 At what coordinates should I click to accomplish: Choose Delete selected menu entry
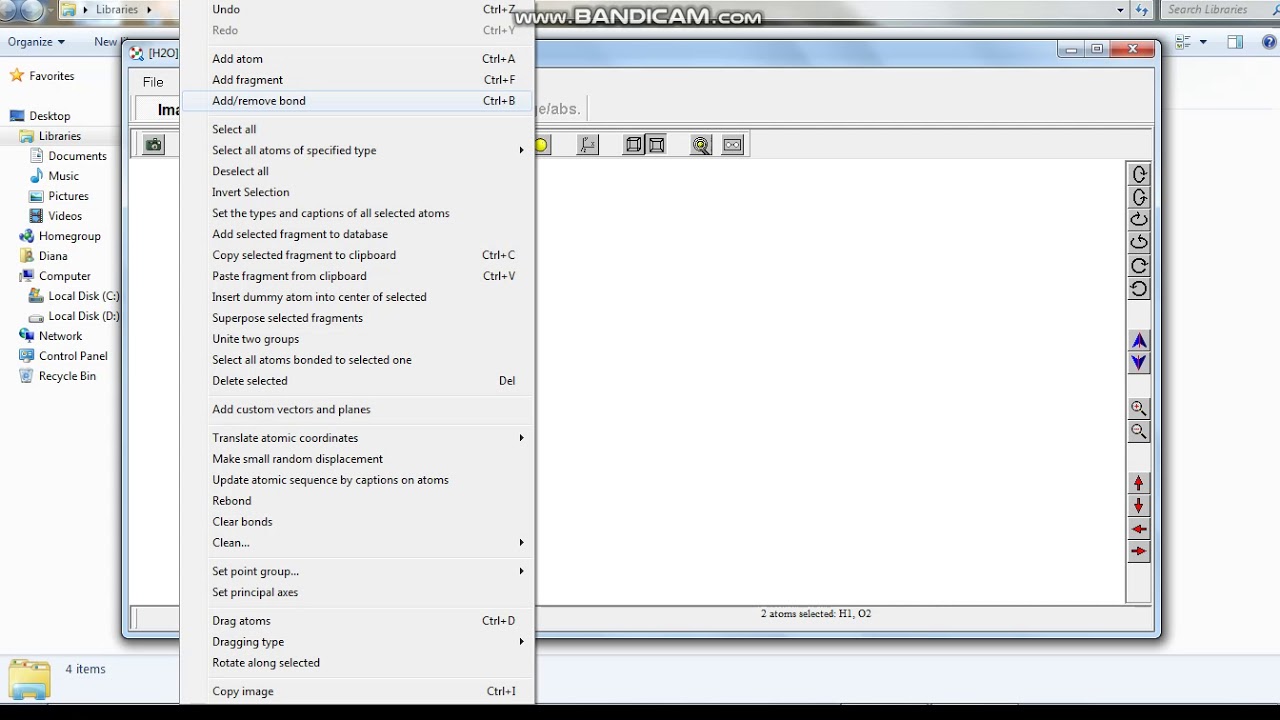click(x=358, y=381)
